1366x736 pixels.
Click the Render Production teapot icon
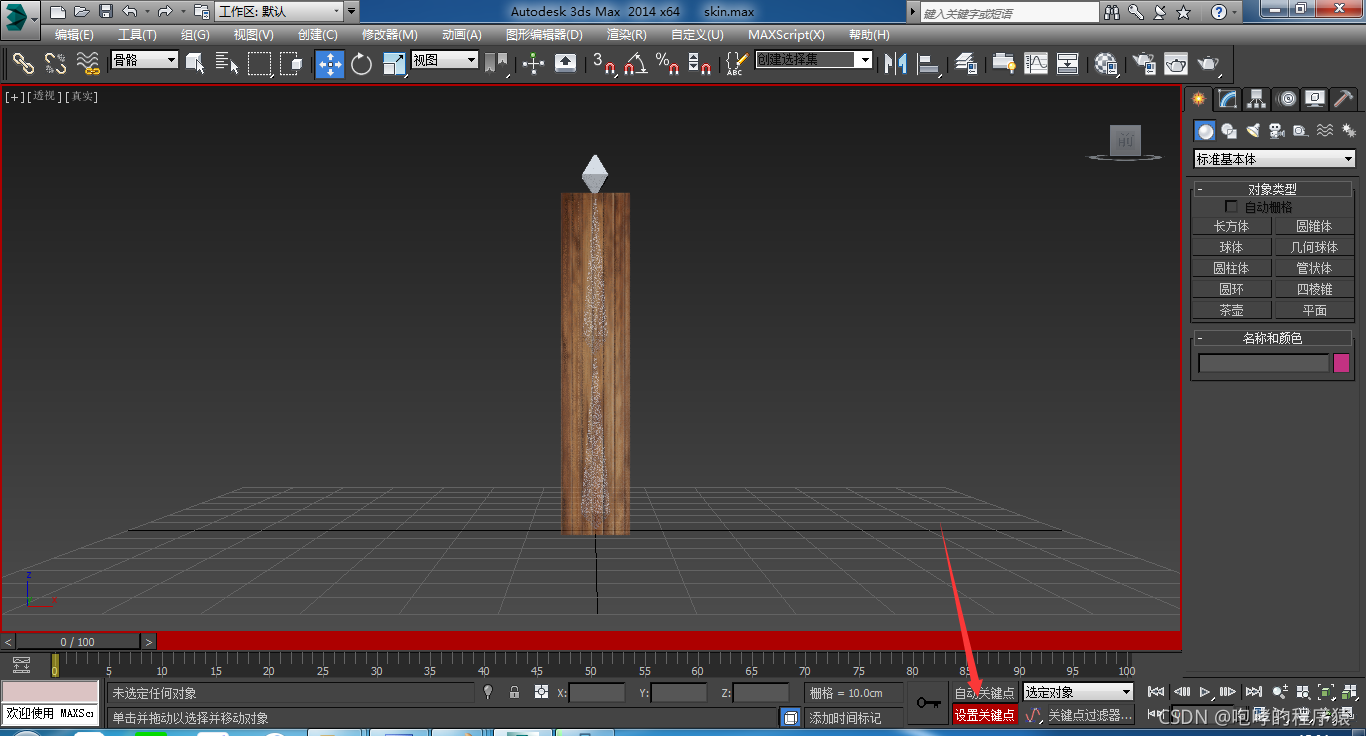(1209, 64)
